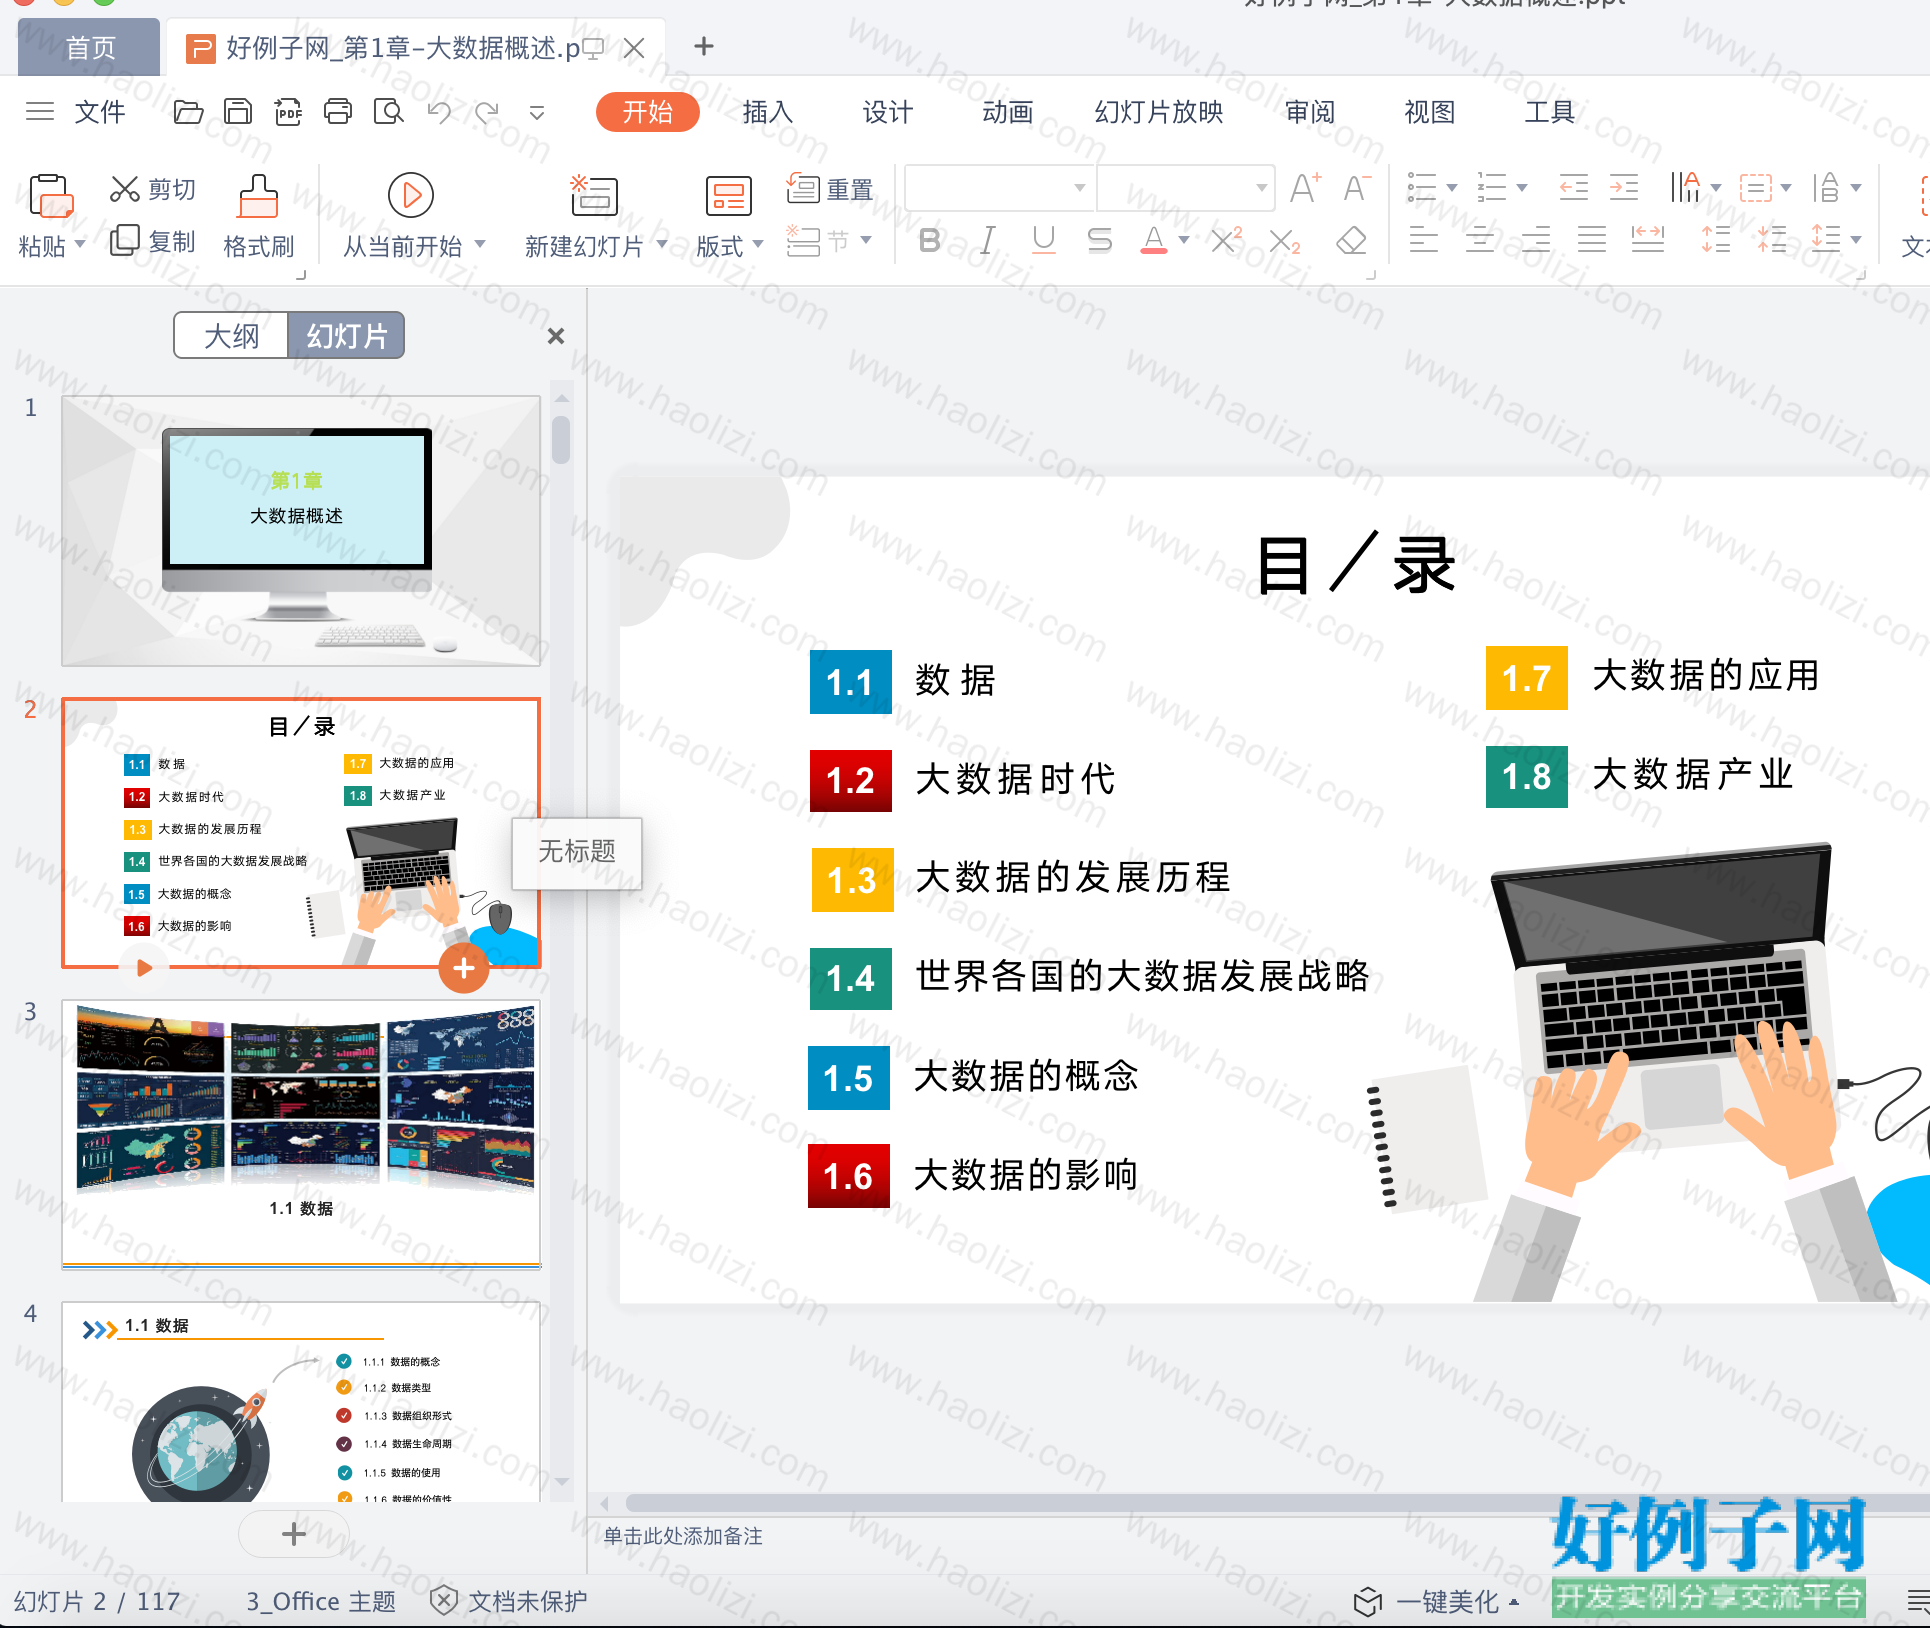1930x1628 pixels.
Task: Decrease font size with A- icon
Action: [x=1357, y=188]
